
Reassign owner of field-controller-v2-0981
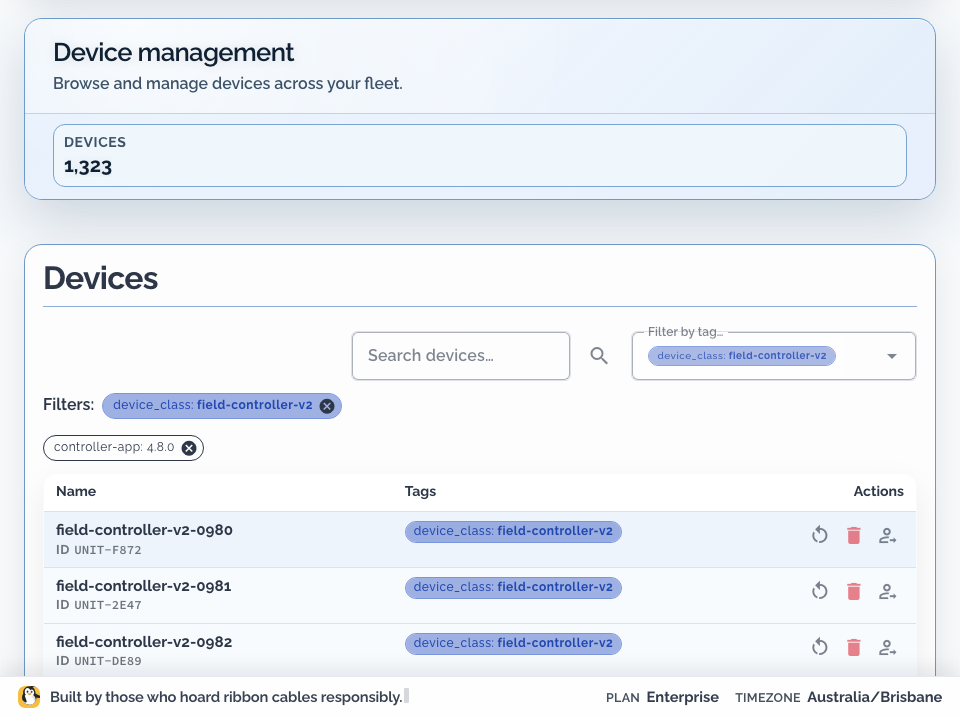click(x=887, y=592)
